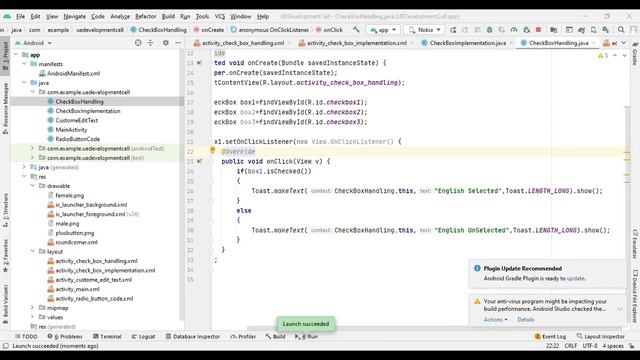Click the CRLF line separator in the status bar
Image resolution: width=640 pixels, height=360 pixels.
571,346
